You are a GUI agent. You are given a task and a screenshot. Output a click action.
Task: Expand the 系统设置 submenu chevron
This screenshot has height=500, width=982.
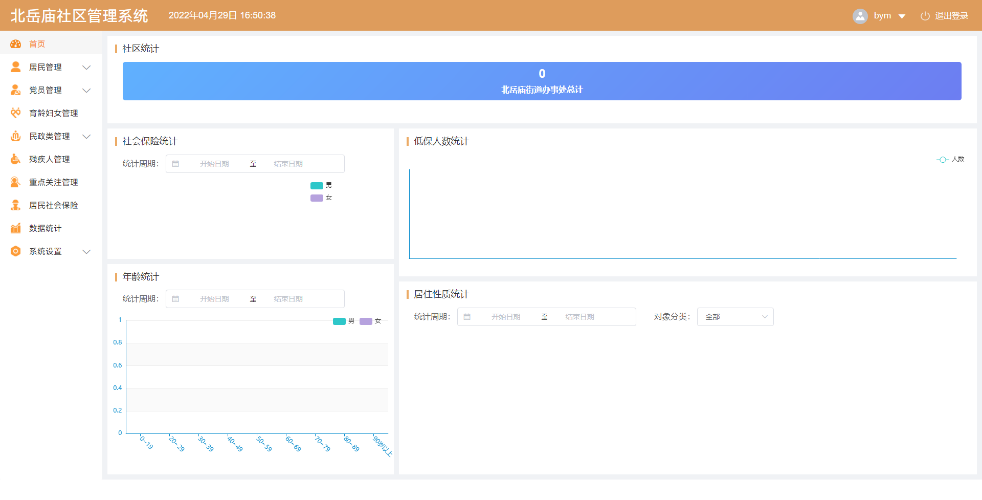click(86, 251)
